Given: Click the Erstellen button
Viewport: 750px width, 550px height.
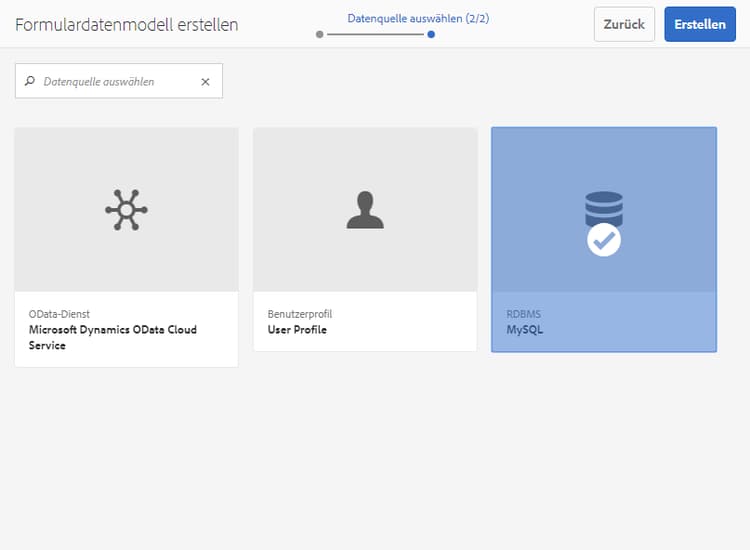Looking at the screenshot, I should click(700, 24).
